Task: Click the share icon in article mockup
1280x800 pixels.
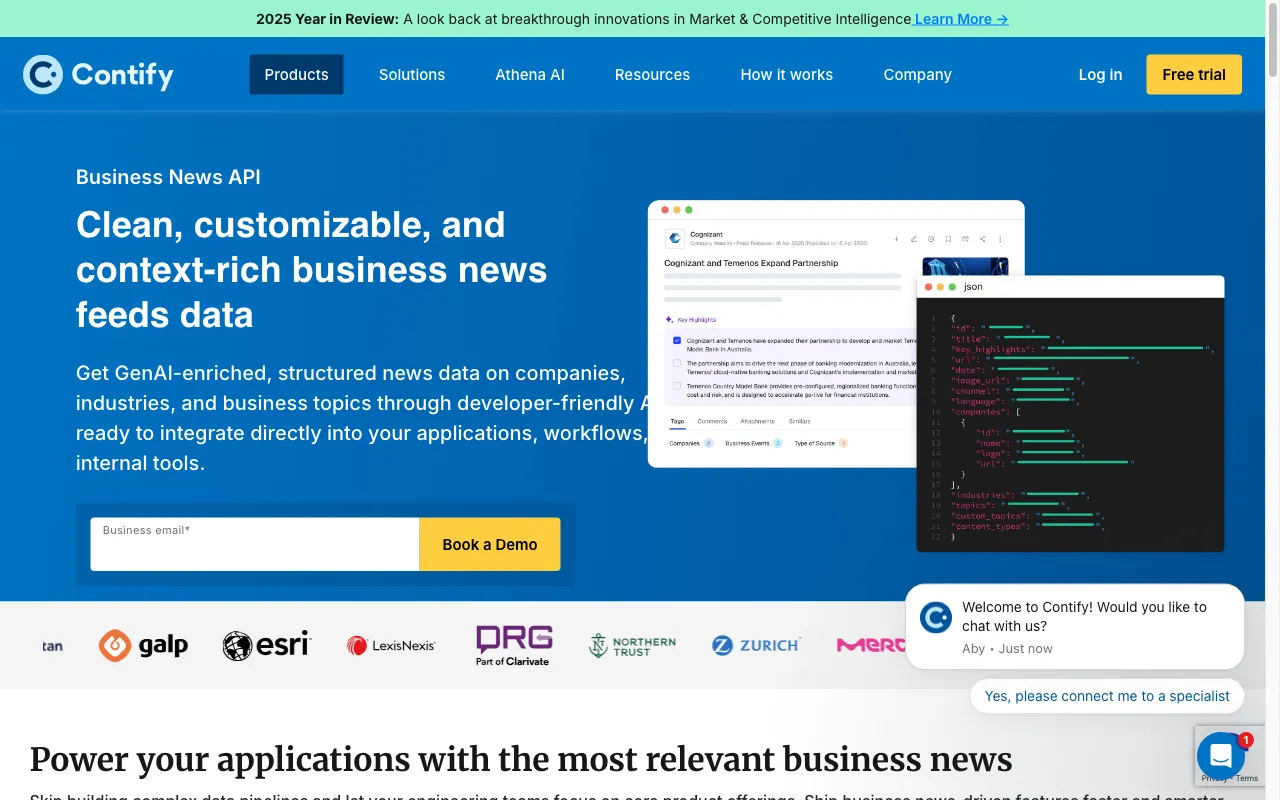Action: [982, 239]
